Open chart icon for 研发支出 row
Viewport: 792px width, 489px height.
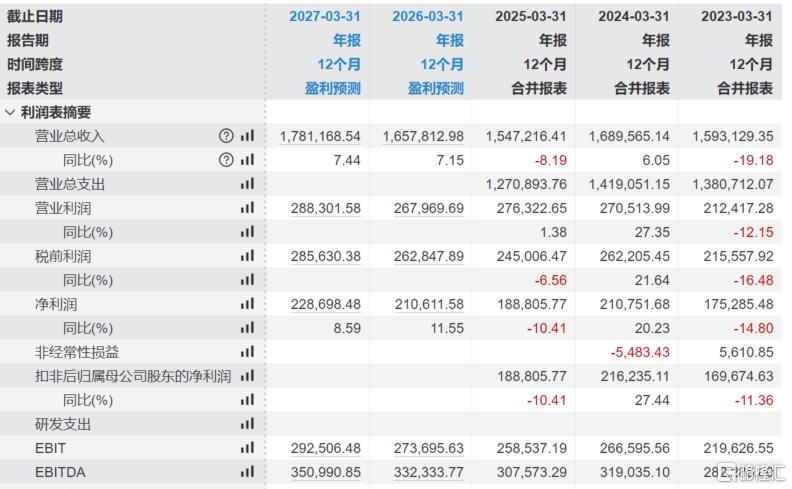247,424
